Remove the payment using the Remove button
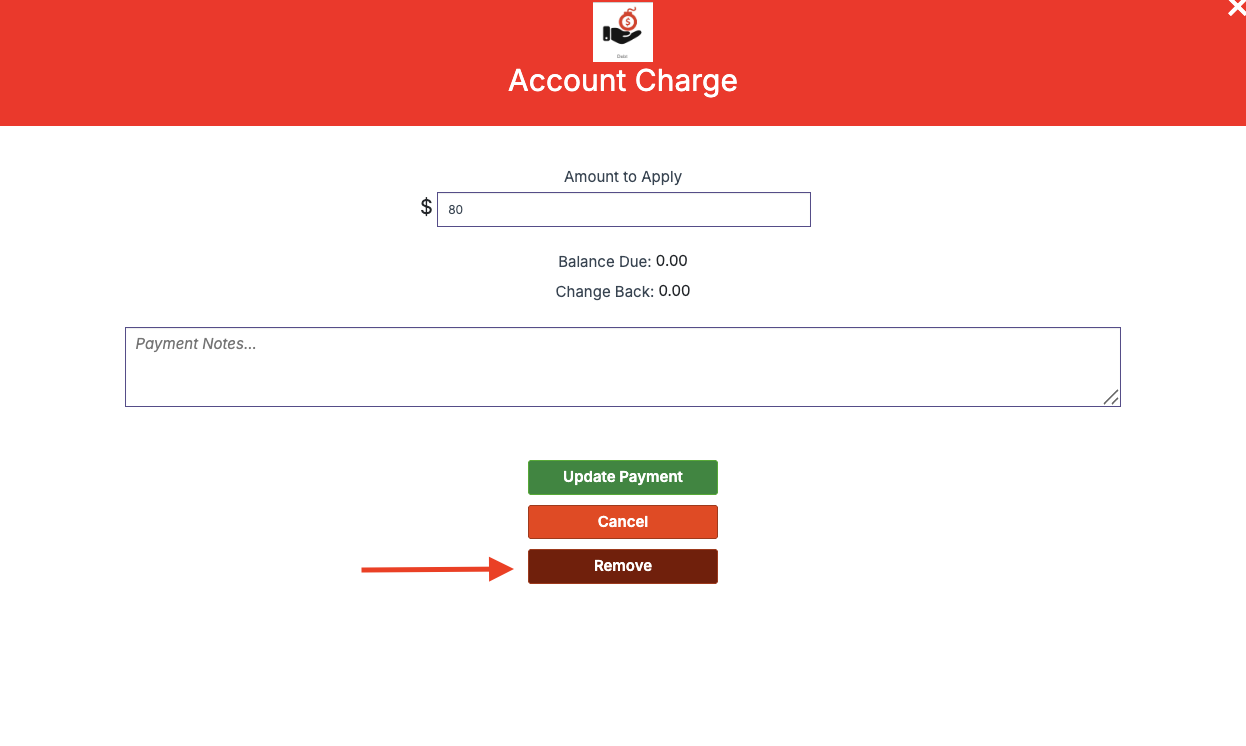The height and width of the screenshot is (746, 1246). click(x=622, y=566)
